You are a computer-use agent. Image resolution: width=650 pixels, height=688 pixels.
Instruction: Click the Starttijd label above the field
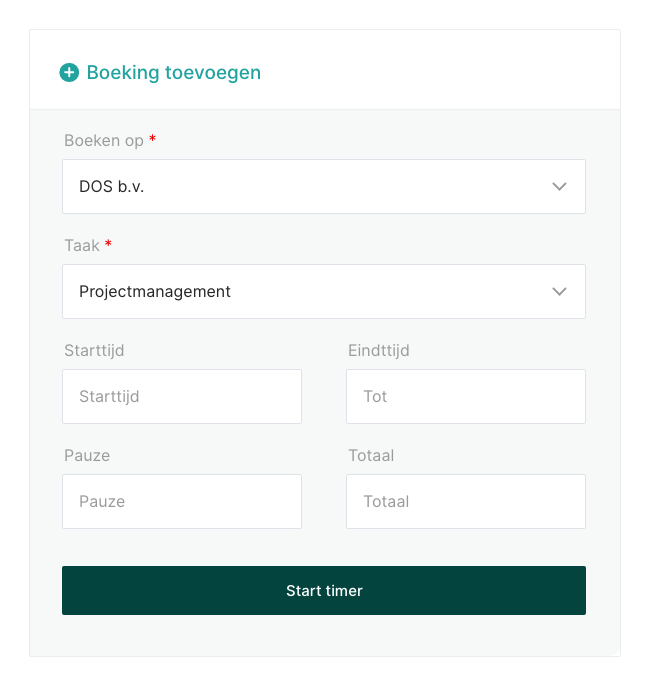pyautogui.click(x=94, y=350)
